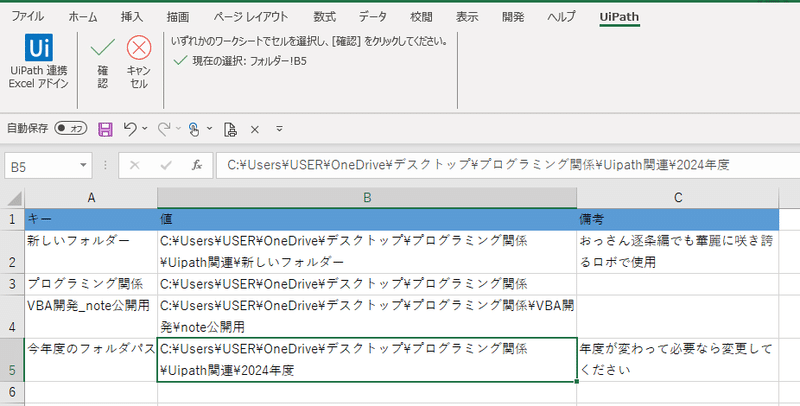Toggle 自動保存 switch

coord(71,129)
